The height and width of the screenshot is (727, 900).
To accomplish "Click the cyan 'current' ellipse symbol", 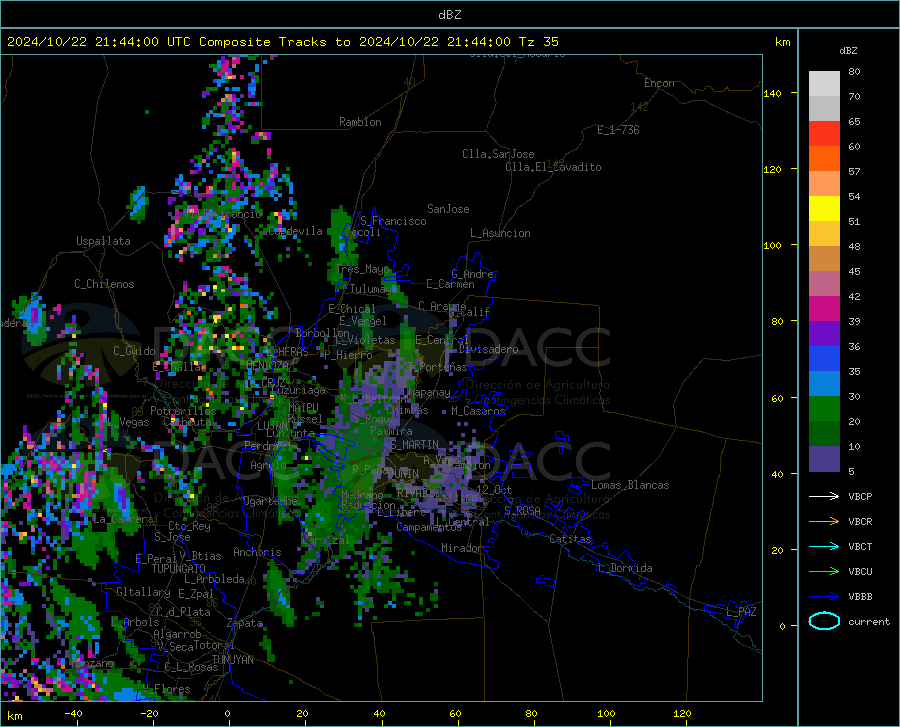I will pyautogui.click(x=824, y=621).
